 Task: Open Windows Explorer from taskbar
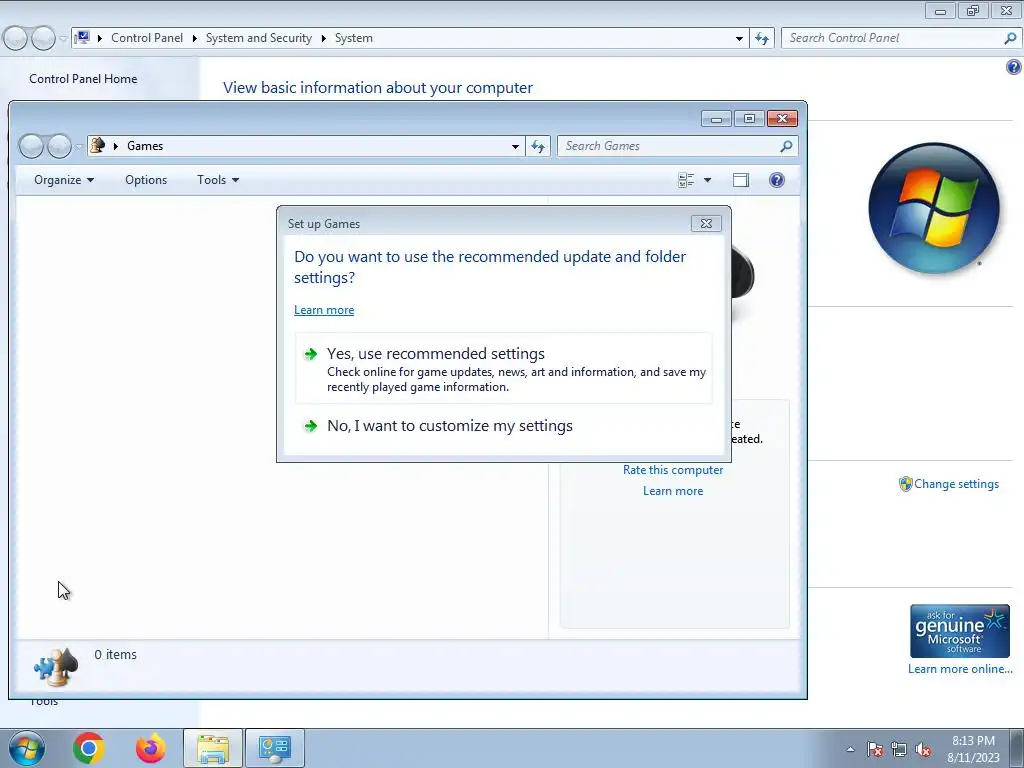point(213,748)
